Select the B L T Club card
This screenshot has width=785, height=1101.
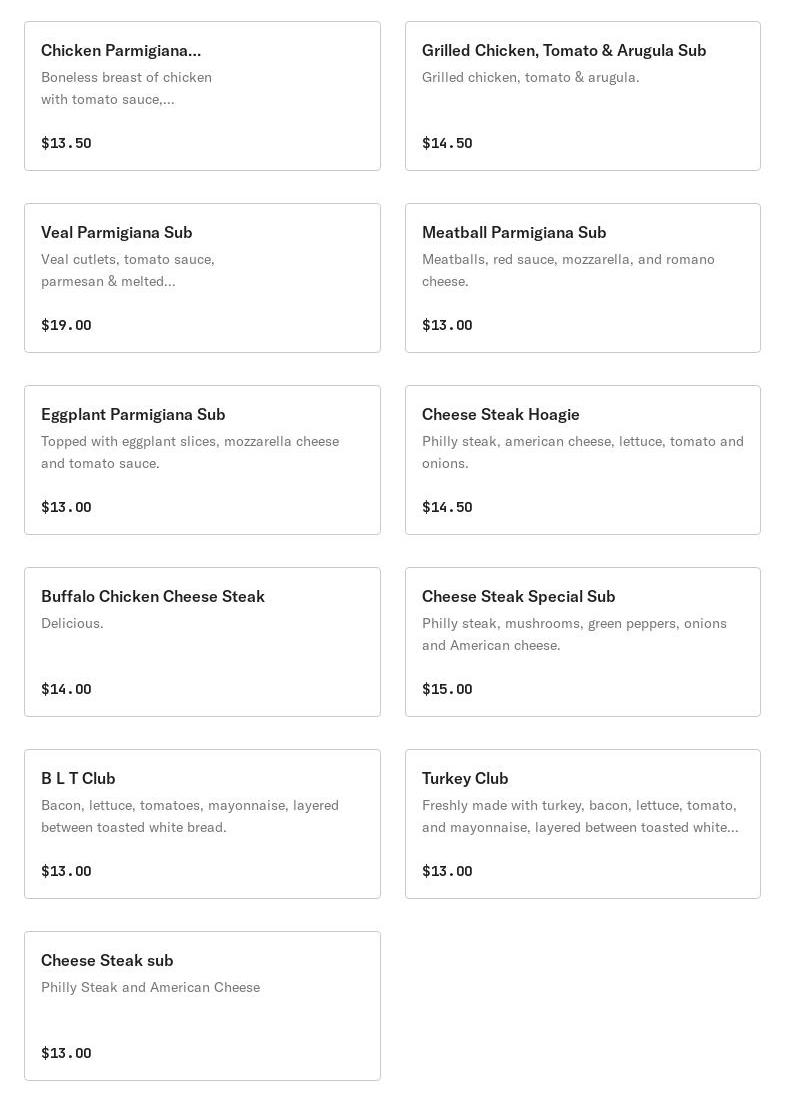point(202,823)
